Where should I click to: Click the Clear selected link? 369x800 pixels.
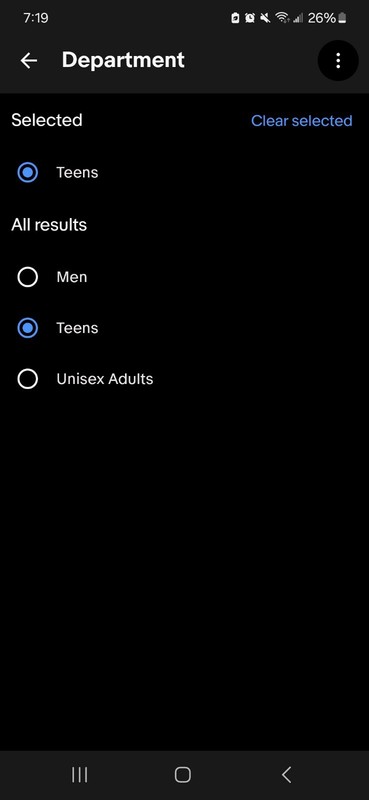tap(302, 121)
